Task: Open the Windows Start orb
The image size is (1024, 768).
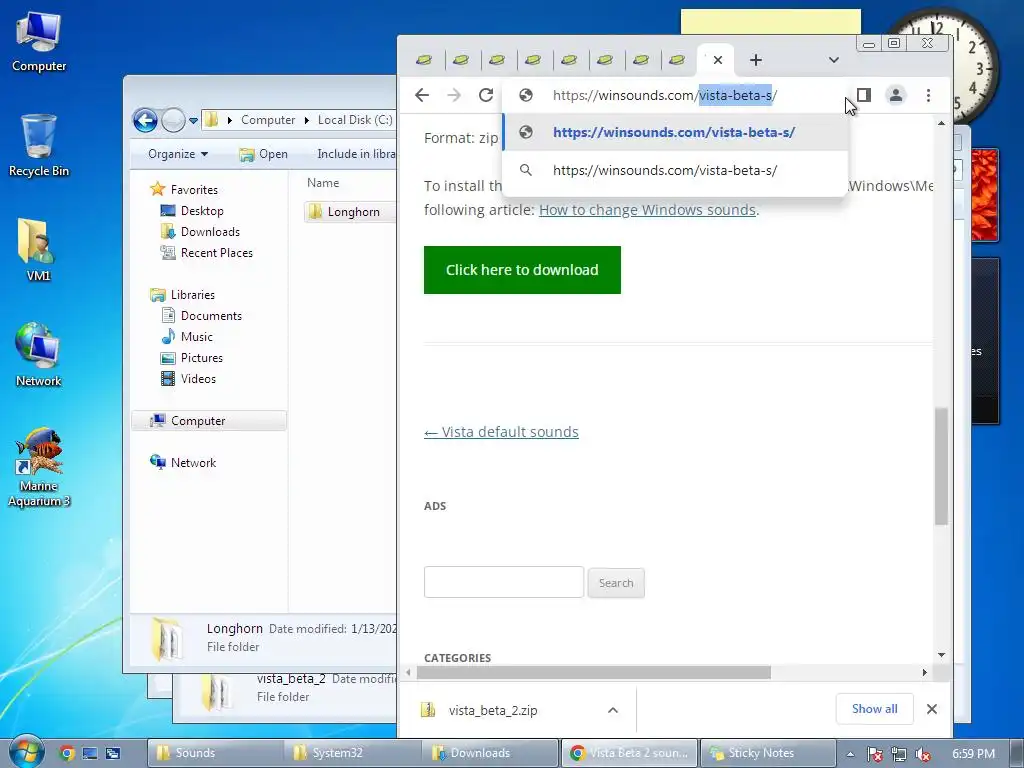Action: point(25,752)
